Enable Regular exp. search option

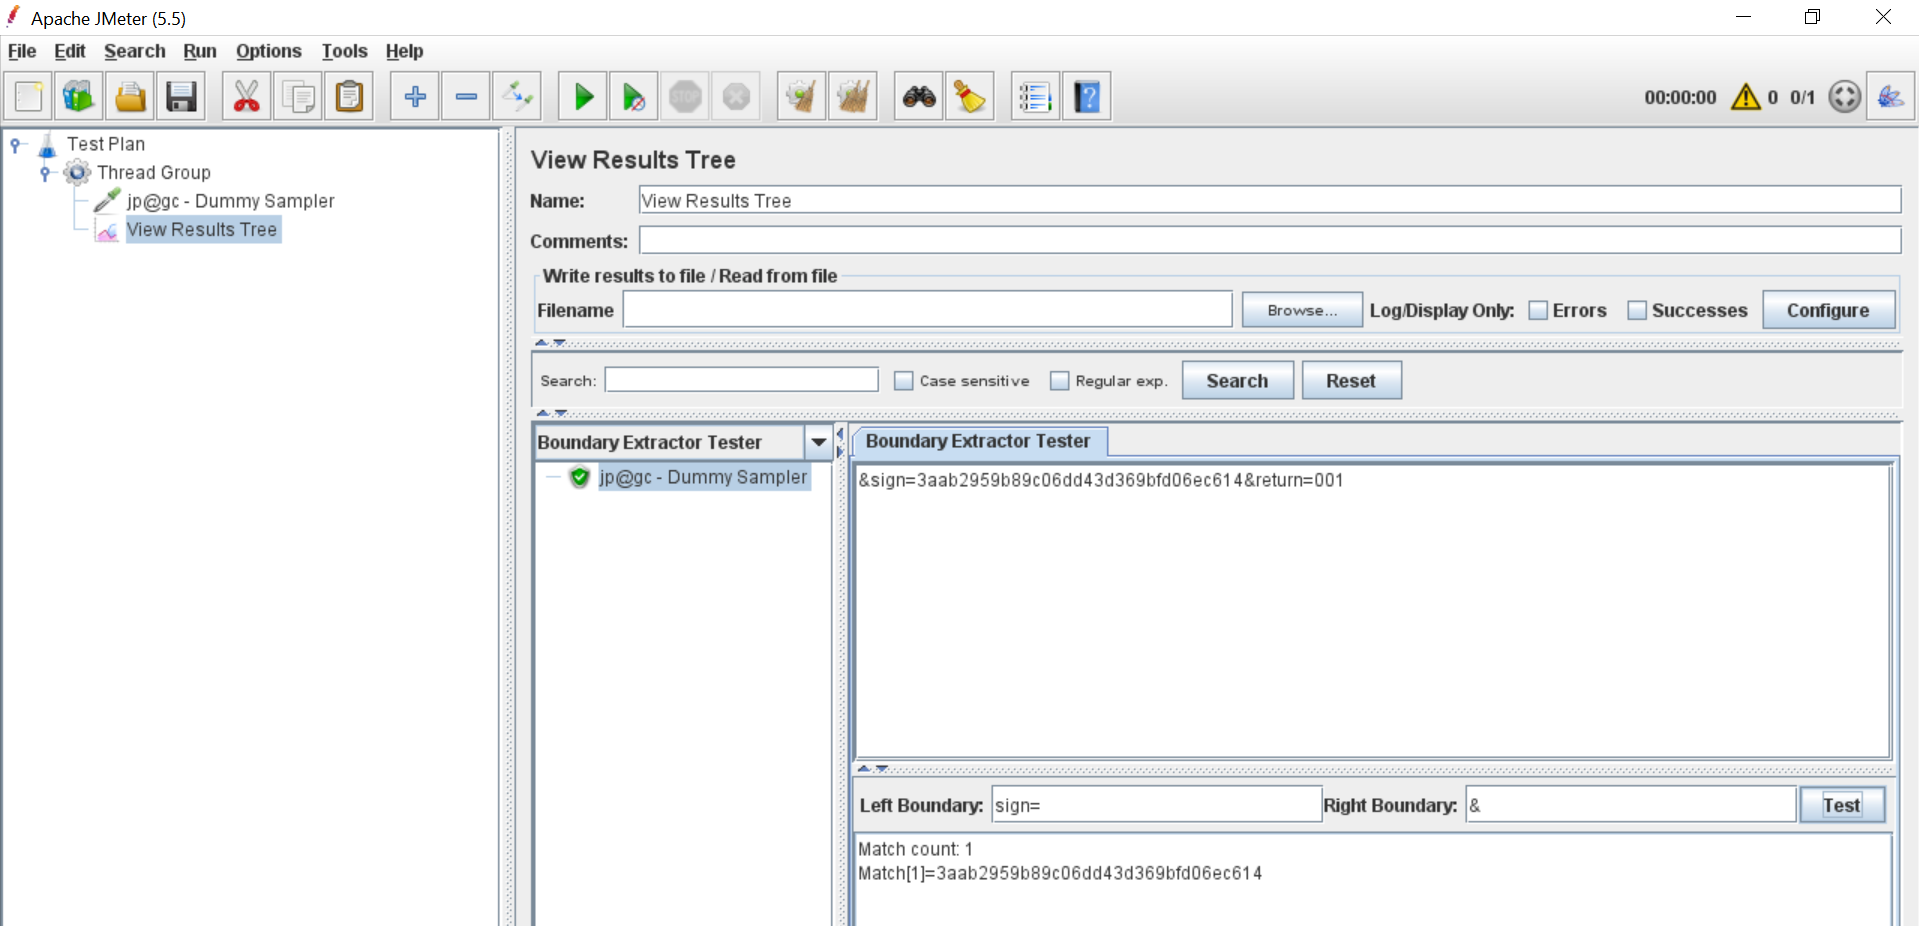pos(1059,381)
